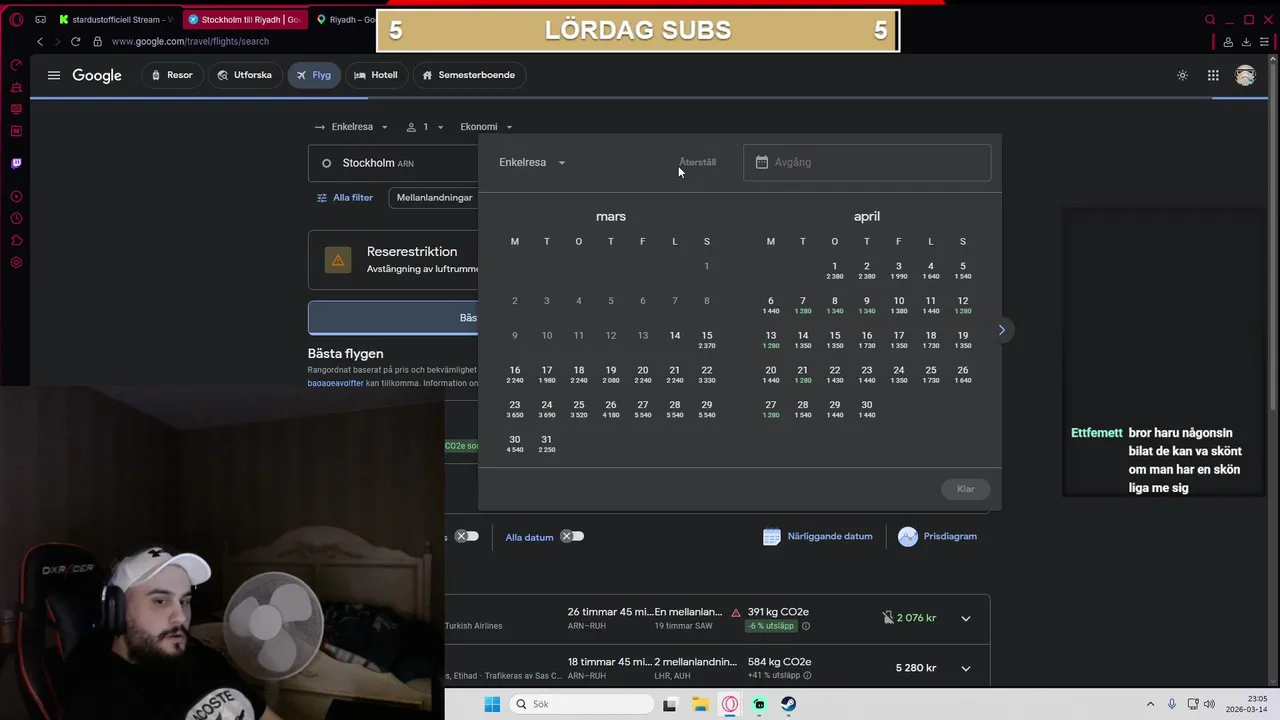
Task: Open File Explorer from the taskbar
Action: coord(700,704)
